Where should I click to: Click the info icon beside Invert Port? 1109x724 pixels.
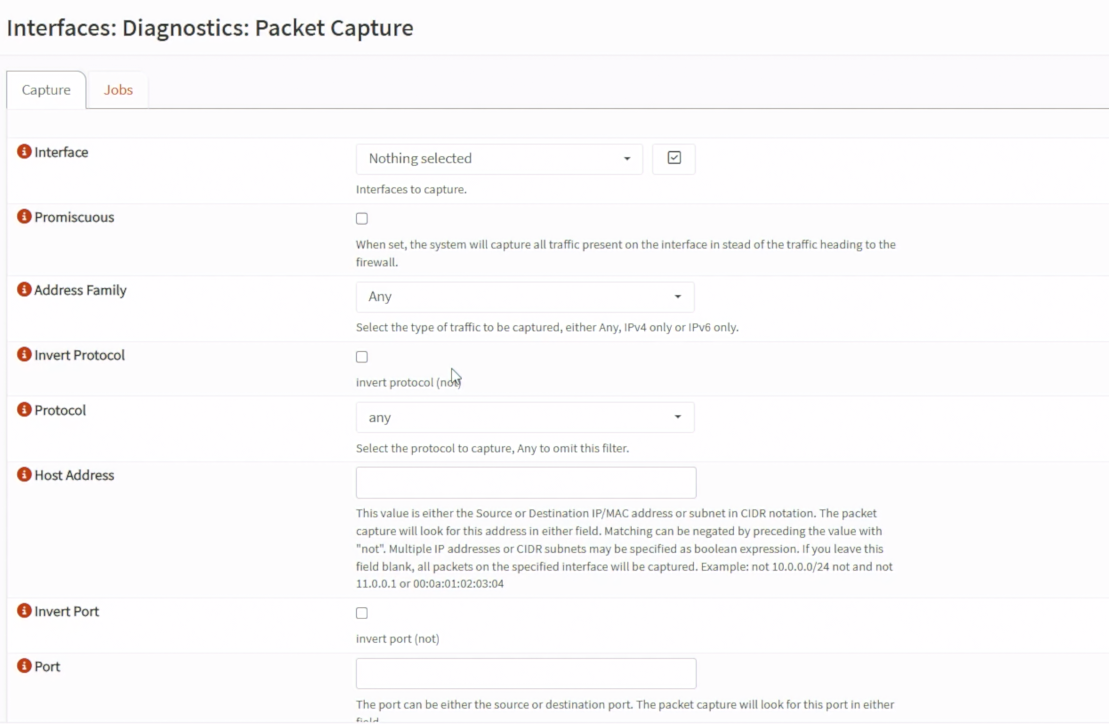pos(24,610)
